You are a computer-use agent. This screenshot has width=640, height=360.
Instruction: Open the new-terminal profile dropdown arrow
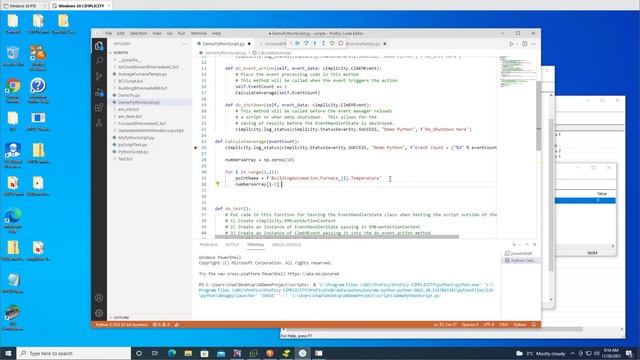tap(520, 244)
